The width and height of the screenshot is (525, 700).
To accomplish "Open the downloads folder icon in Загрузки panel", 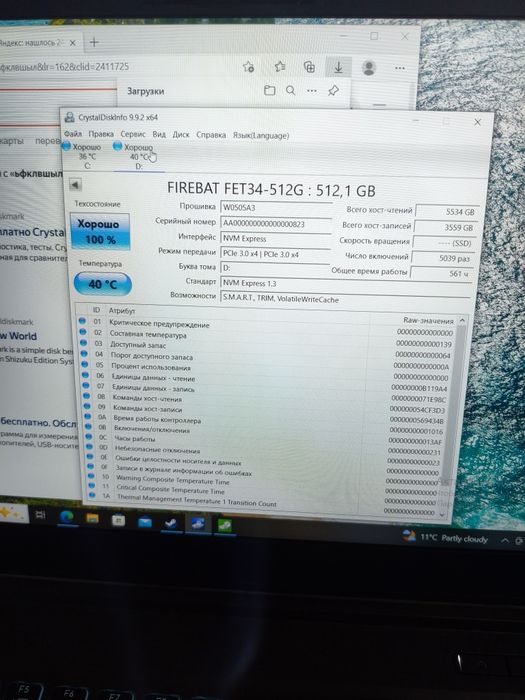I will coord(269,90).
